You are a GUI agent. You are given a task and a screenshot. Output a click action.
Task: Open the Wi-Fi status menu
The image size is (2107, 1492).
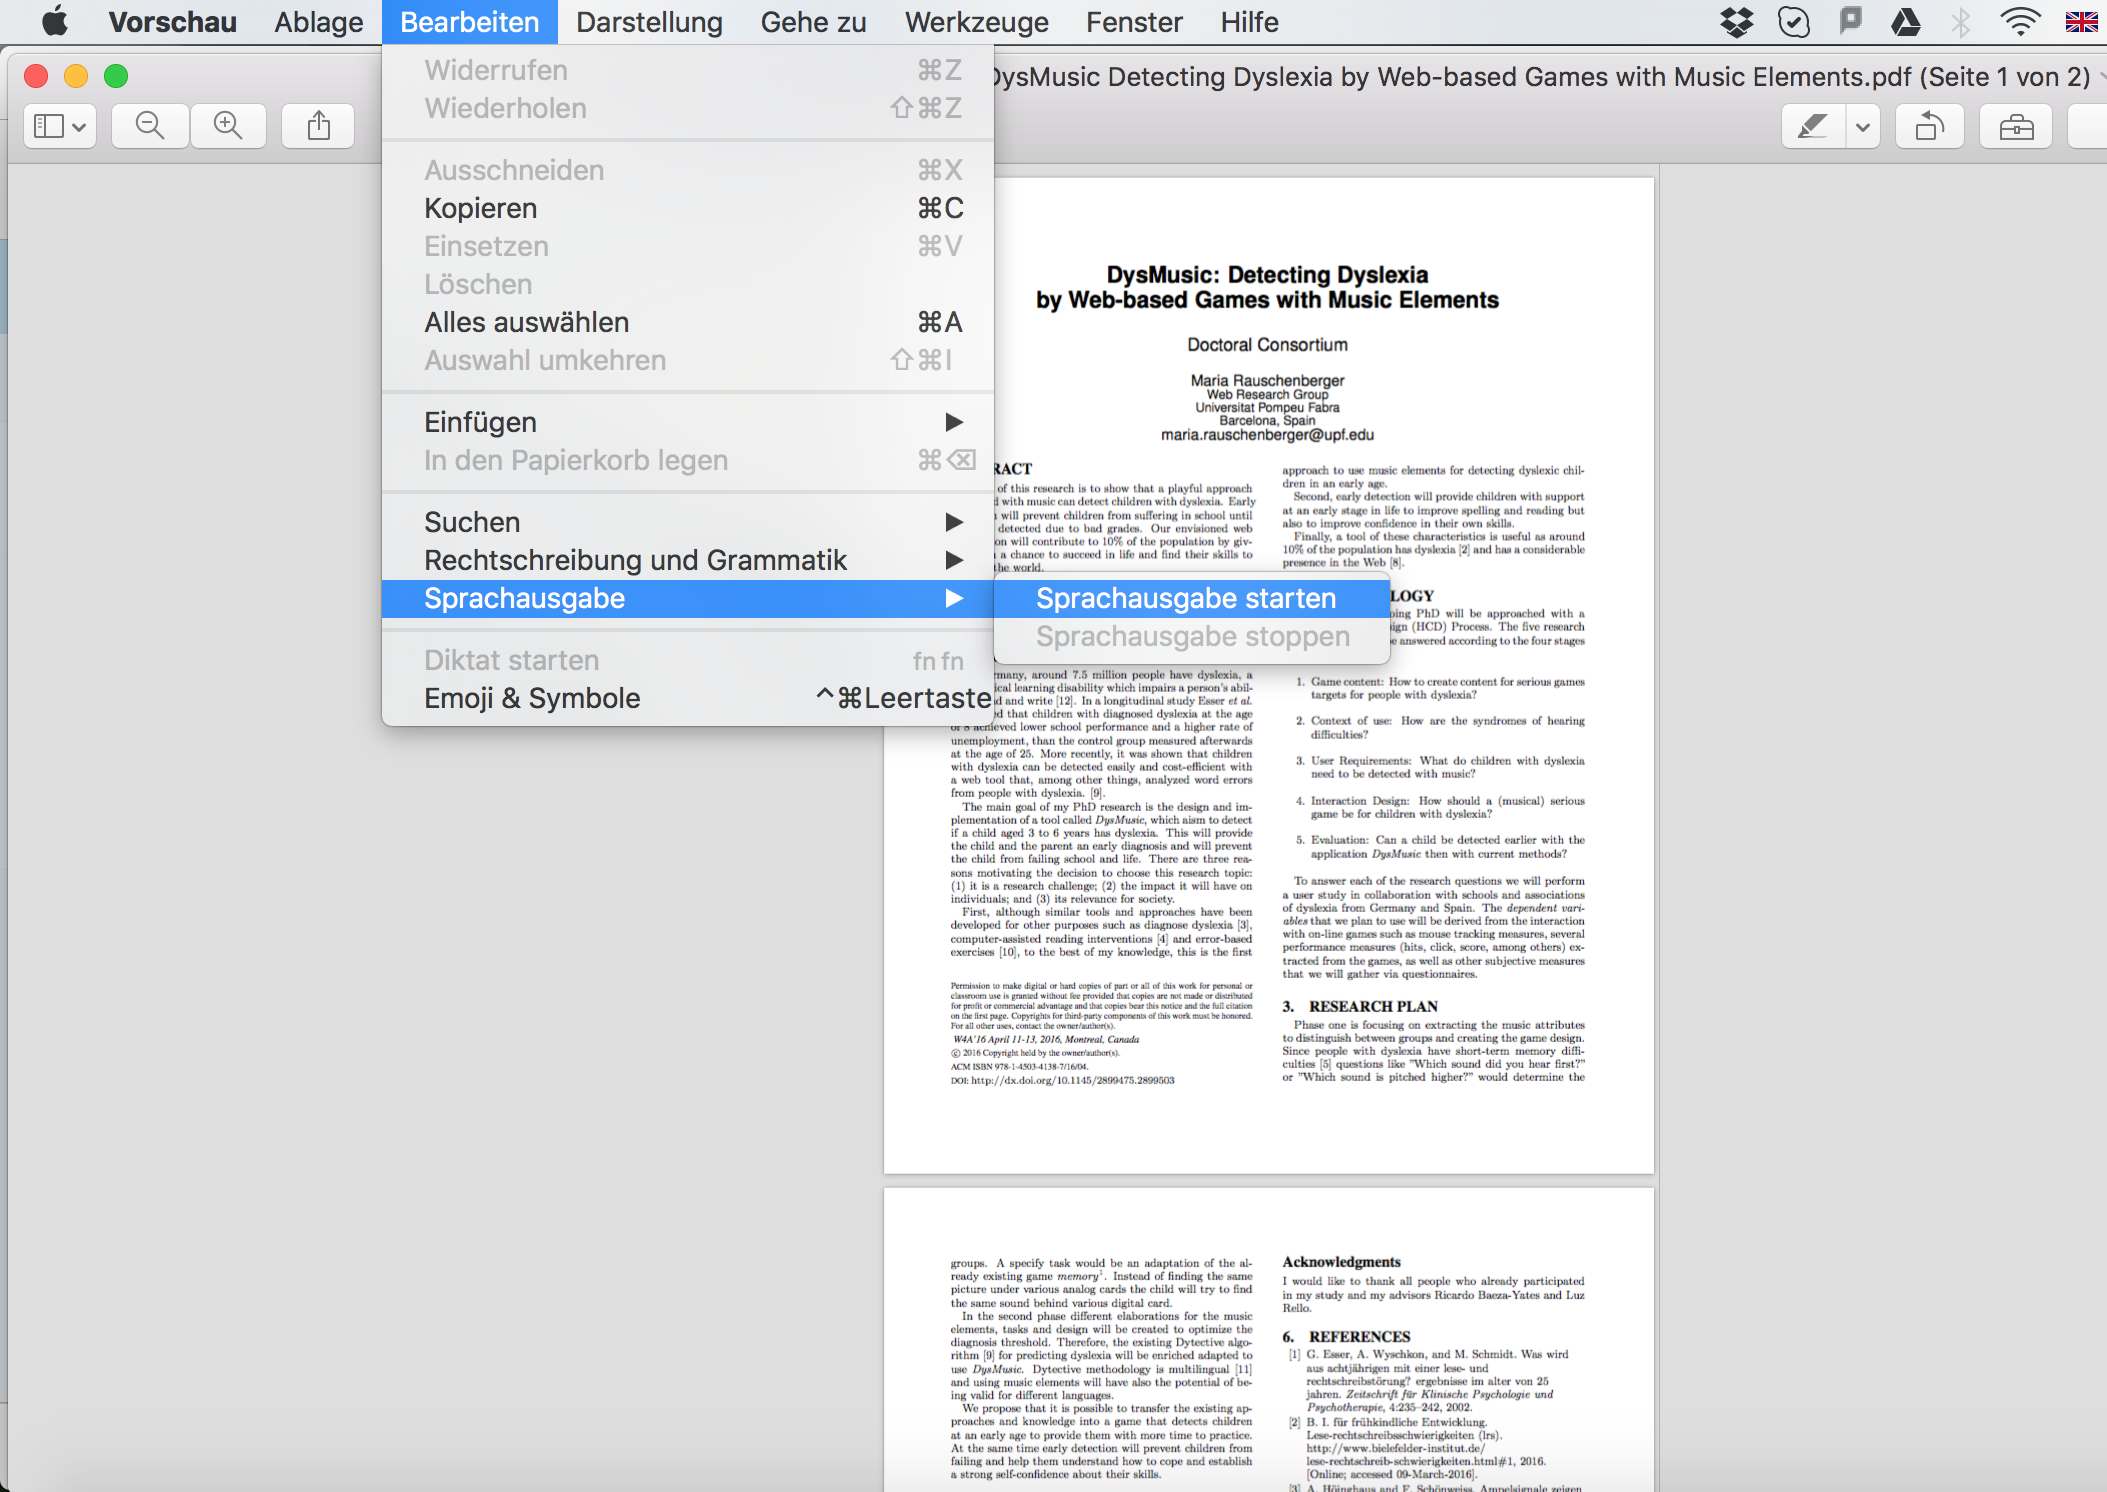pos(2020,21)
